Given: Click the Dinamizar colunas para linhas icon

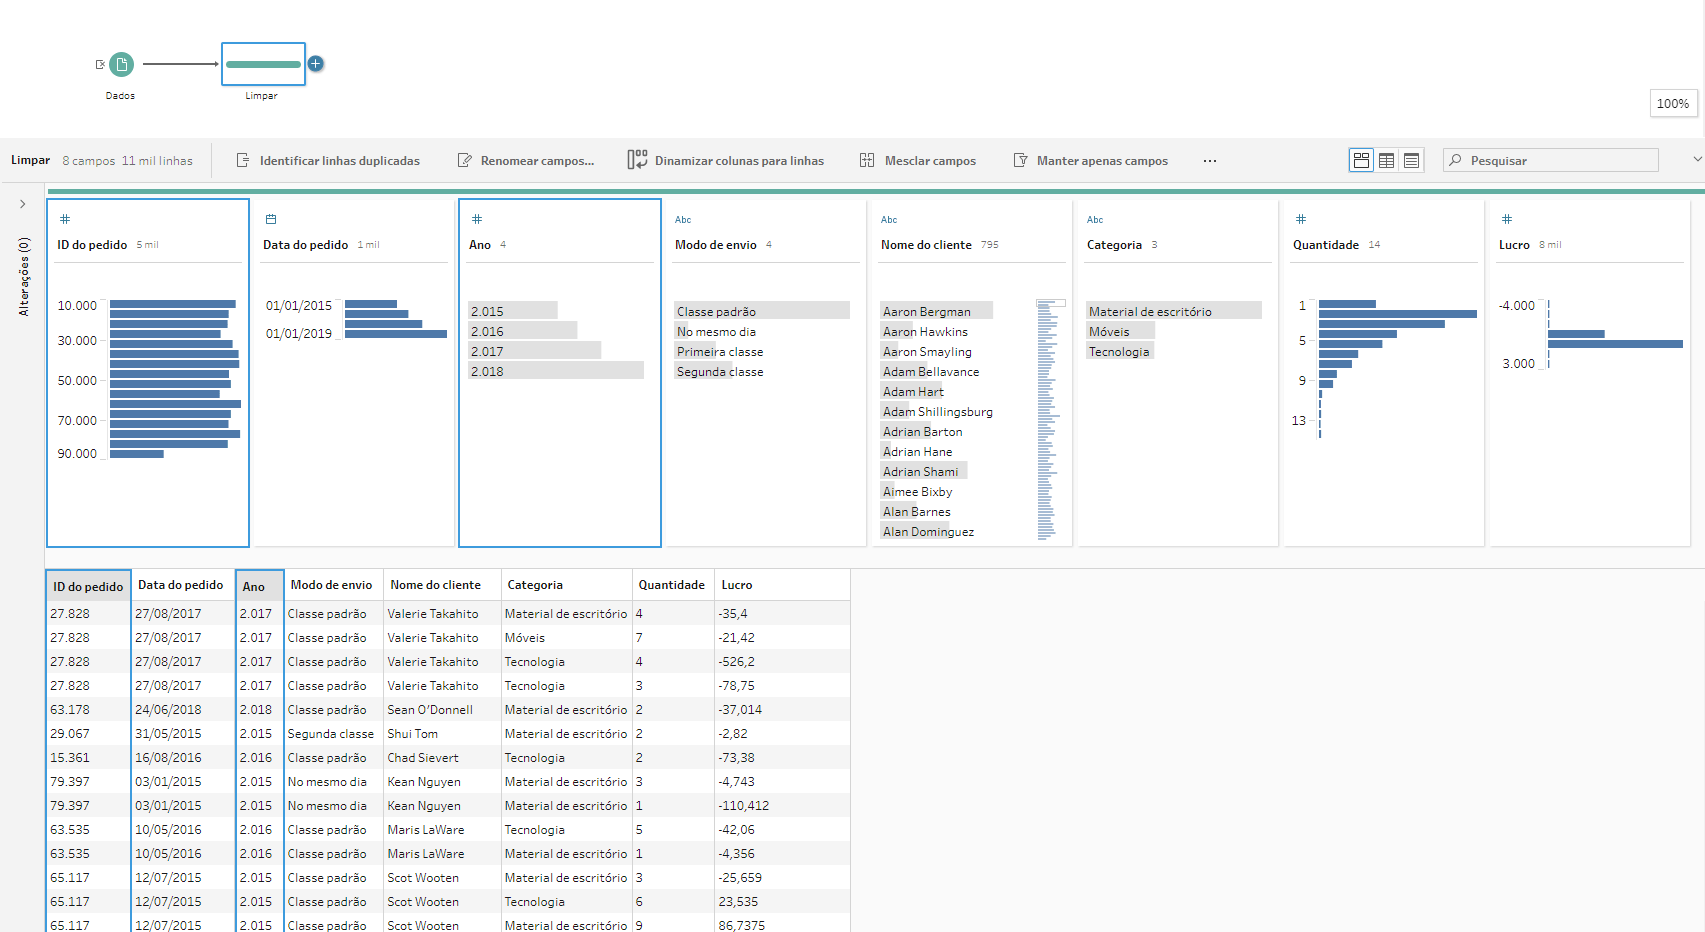Looking at the screenshot, I should pyautogui.click(x=637, y=160).
